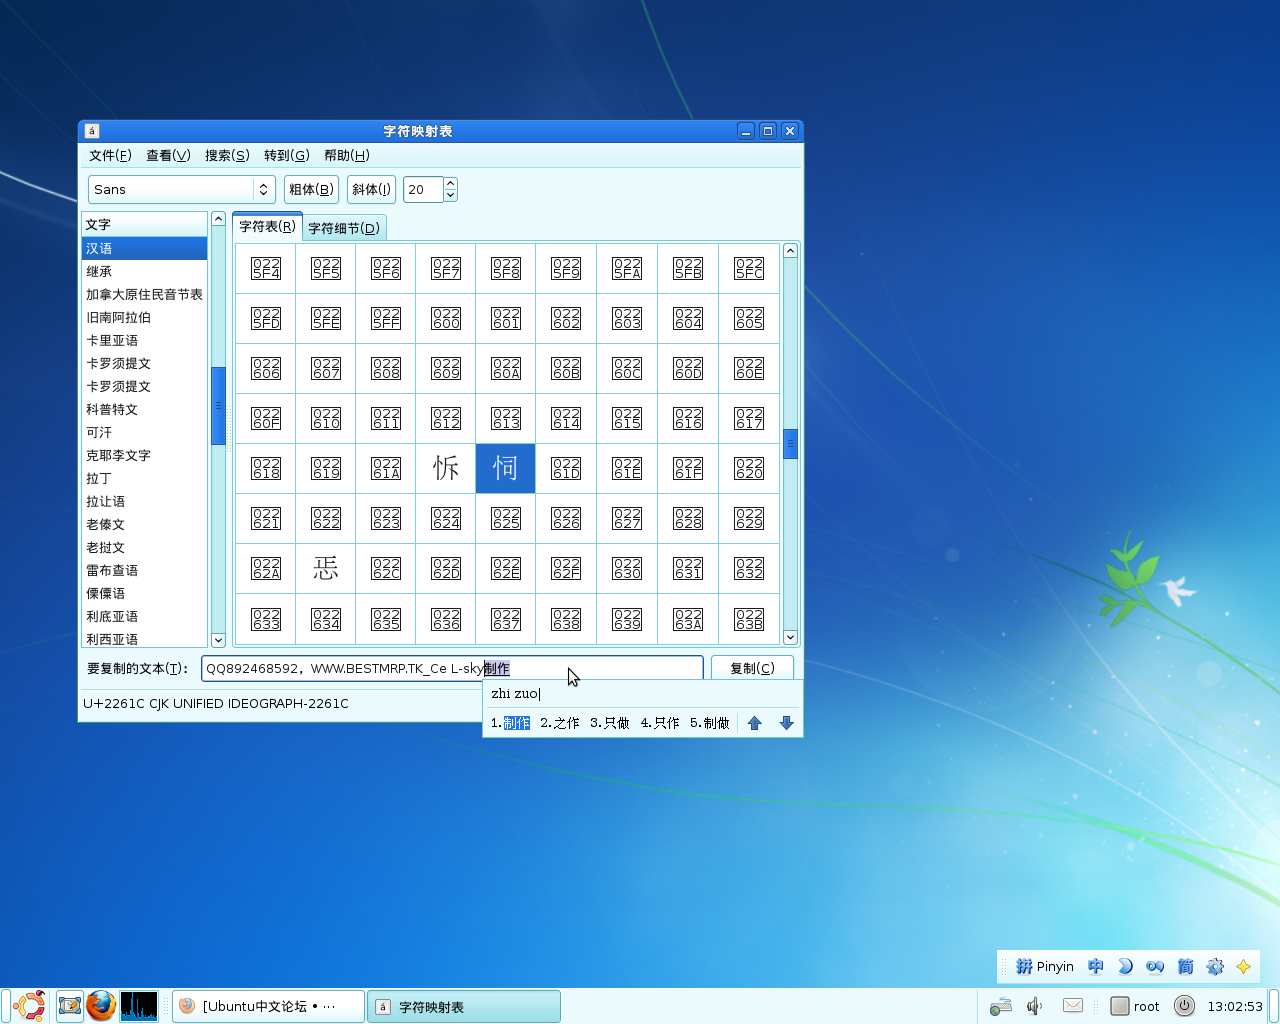
Task: Select candidate 3.只做
Action: (610, 723)
